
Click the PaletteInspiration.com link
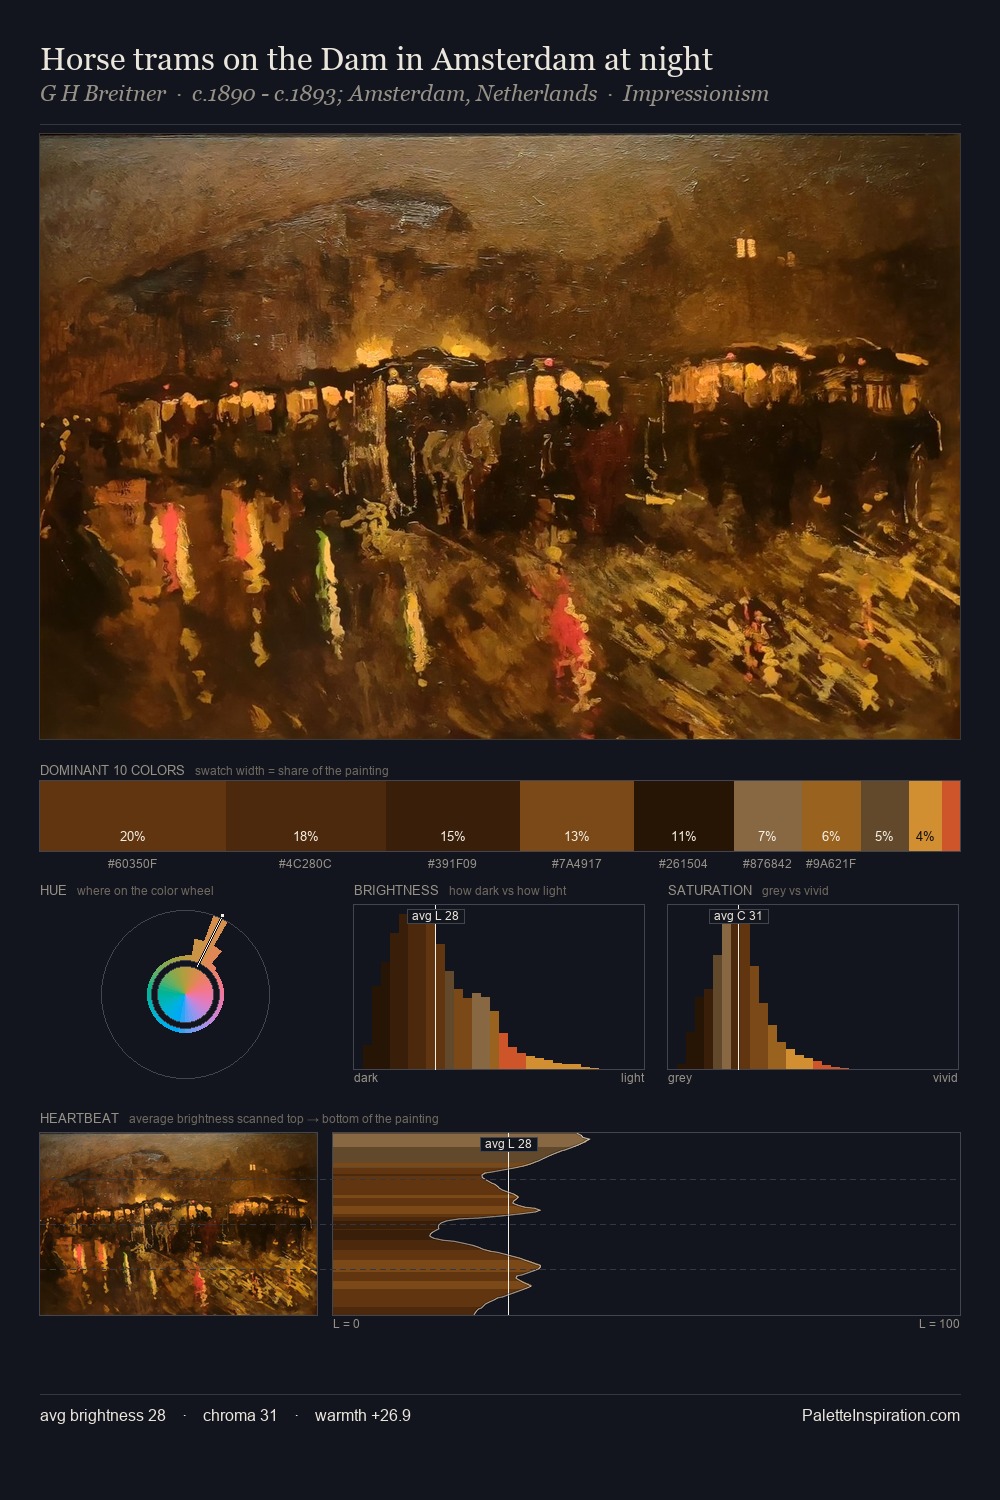(x=881, y=1415)
